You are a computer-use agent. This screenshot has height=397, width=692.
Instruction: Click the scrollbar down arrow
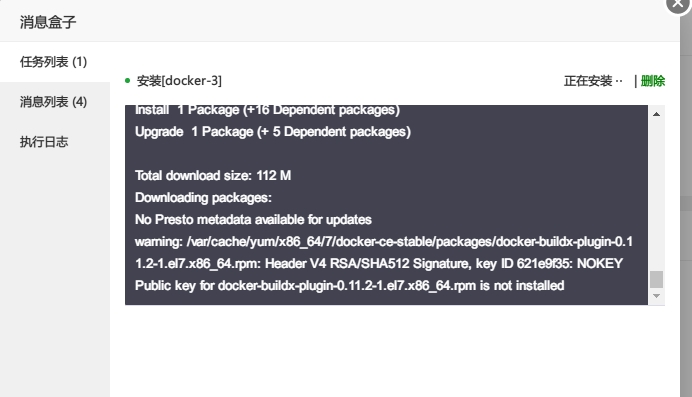click(x=656, y=296)
